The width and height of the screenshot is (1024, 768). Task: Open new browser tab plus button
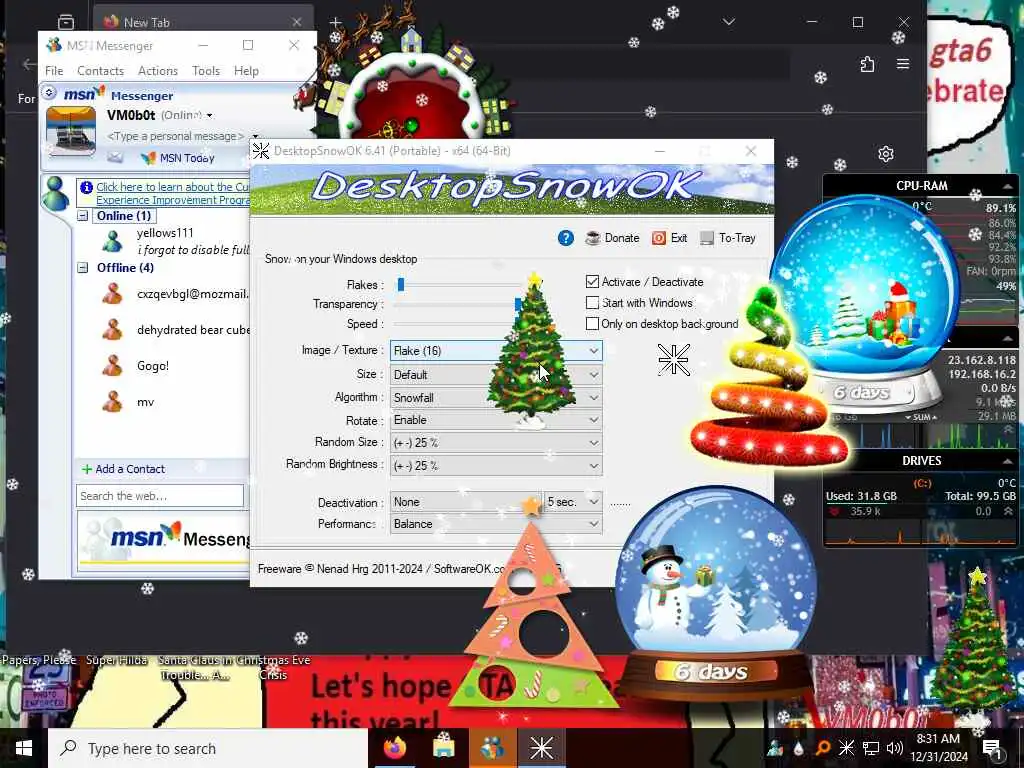coord(335,22)
